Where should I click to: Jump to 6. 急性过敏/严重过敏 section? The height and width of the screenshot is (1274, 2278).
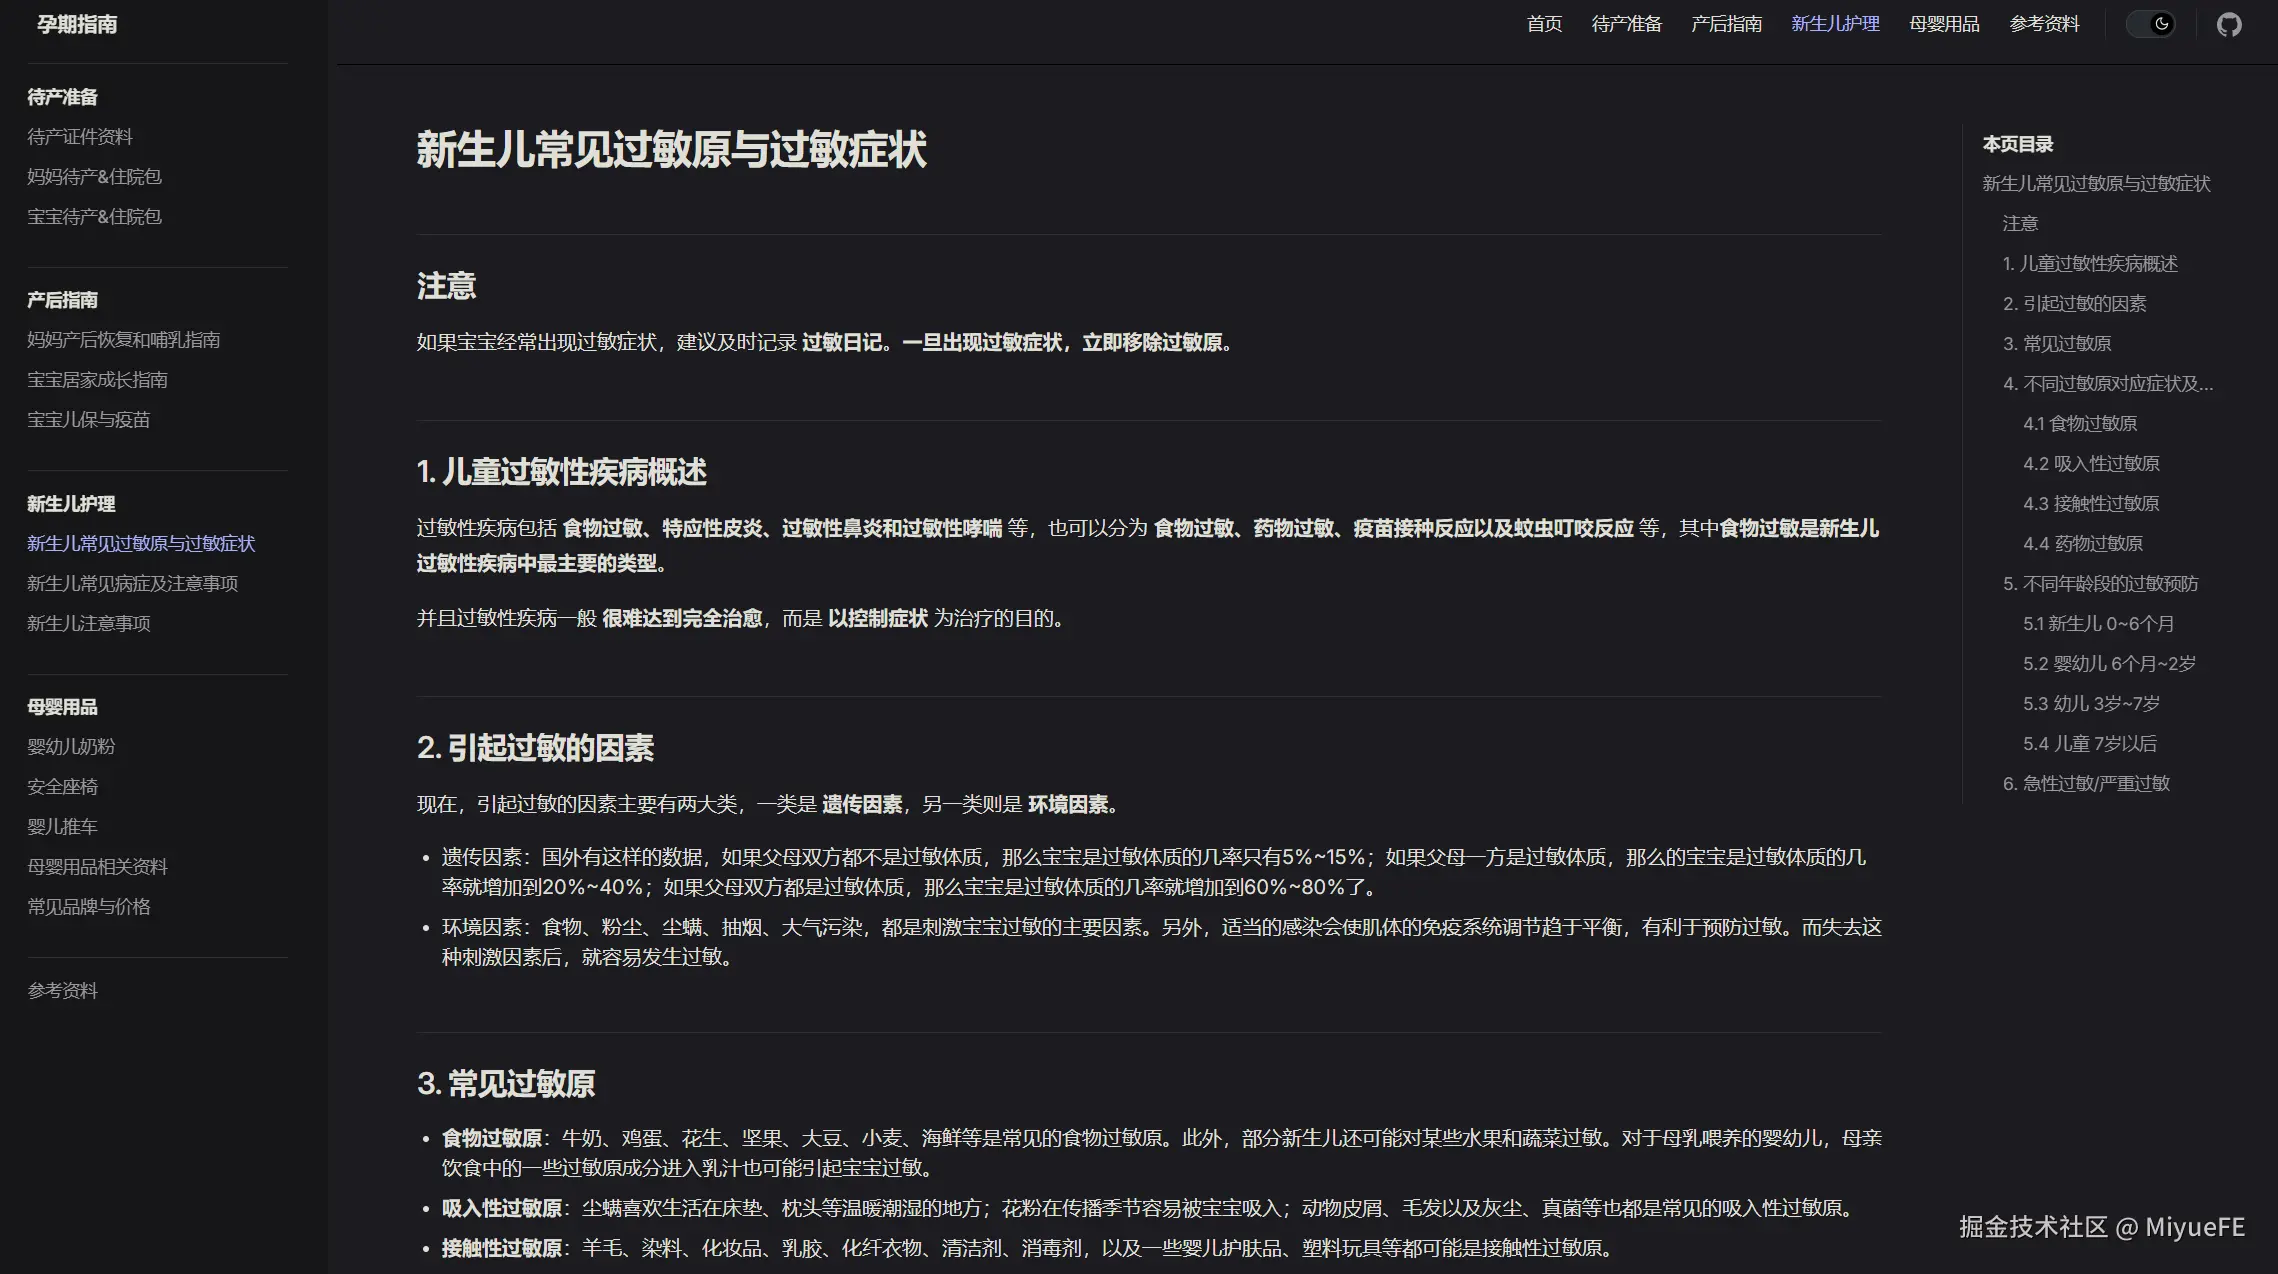[x=2087, y=783]
